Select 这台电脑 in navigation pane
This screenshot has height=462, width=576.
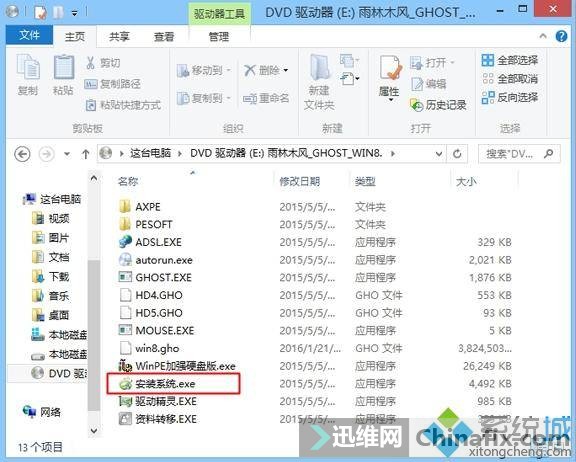(x=52, y=199)
